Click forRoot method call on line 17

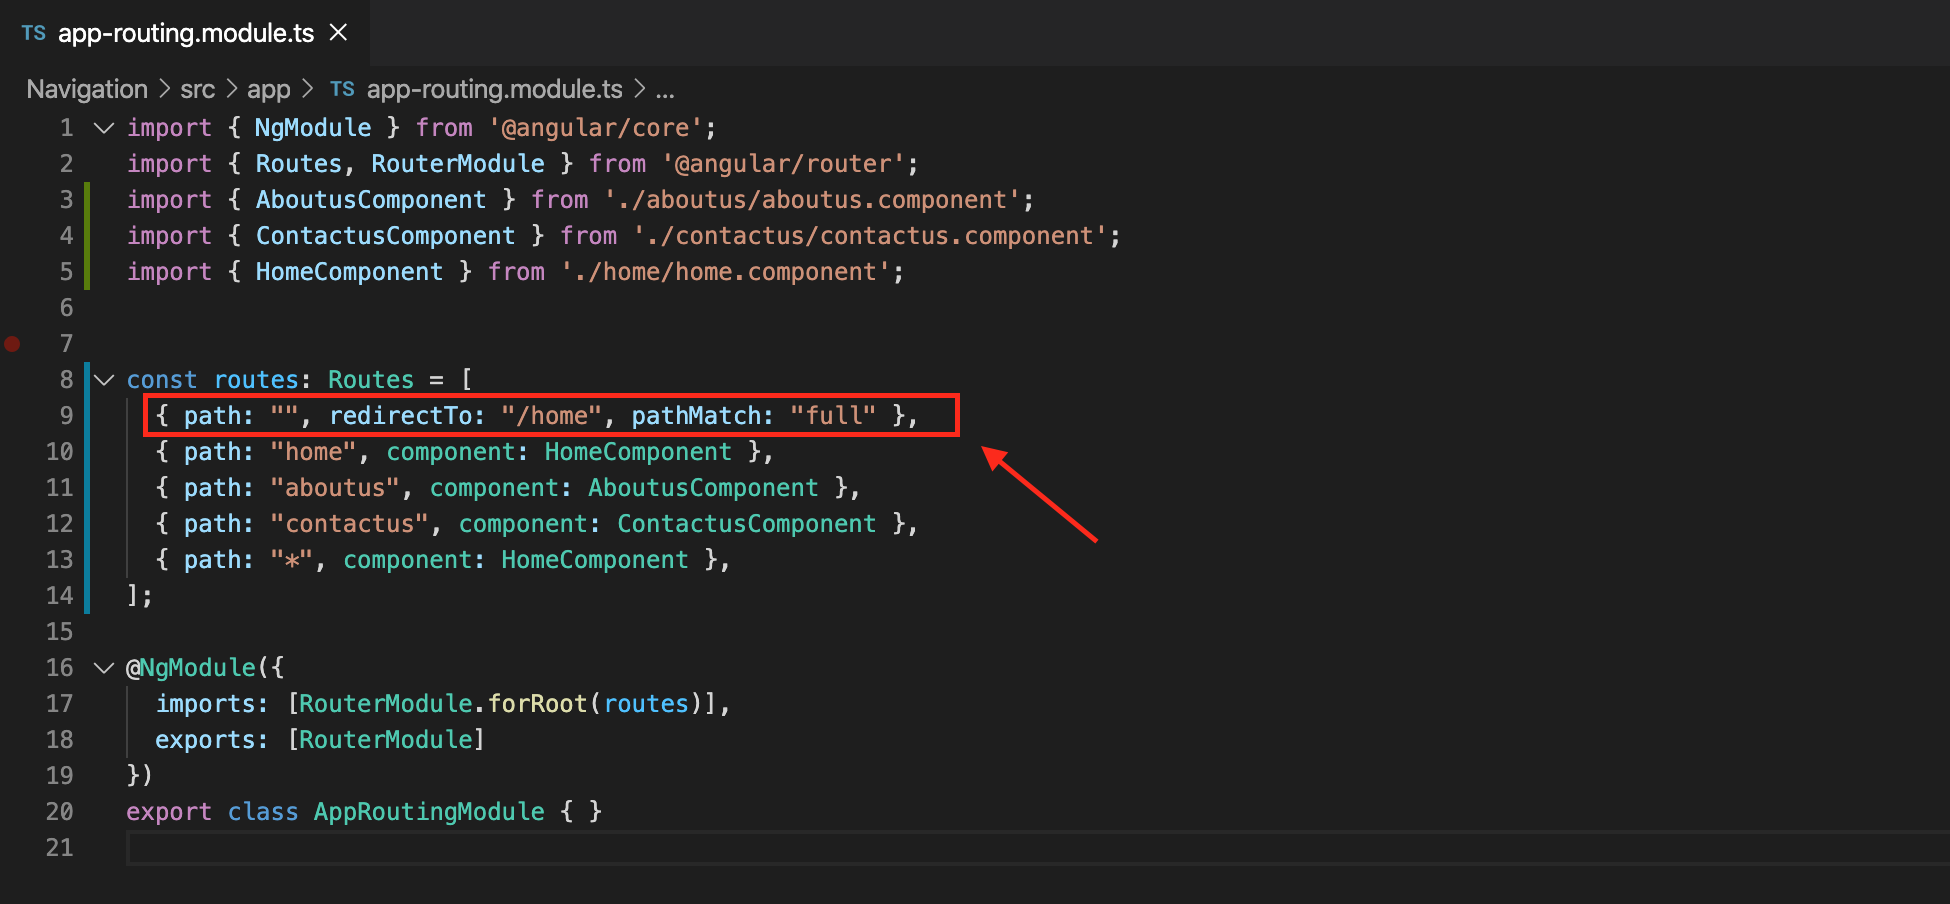coord(537,704)
